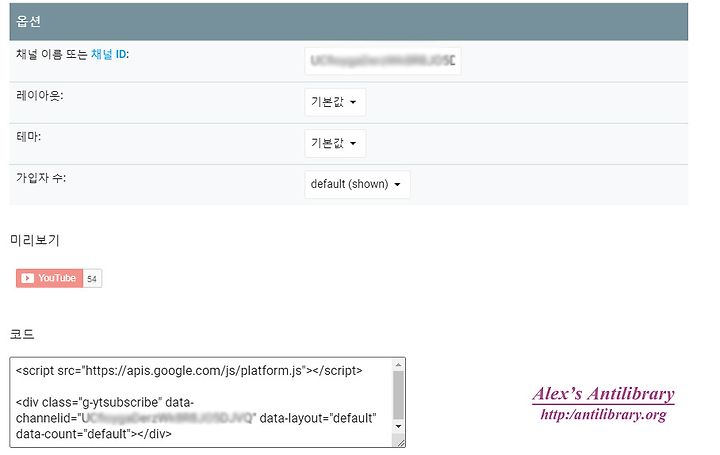Screen dimensions: 720x455
Task: Open the 테마 dropdown
Action: point(335,143)
